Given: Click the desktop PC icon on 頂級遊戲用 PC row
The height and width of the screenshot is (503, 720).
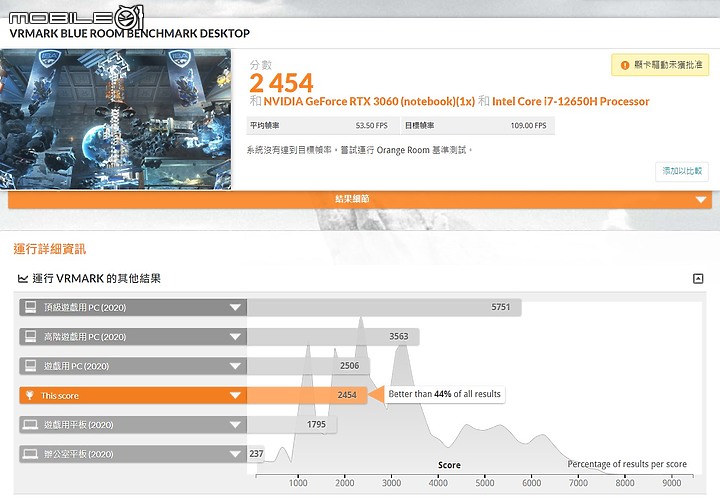Looking at the screenshot, I should 31,307.
